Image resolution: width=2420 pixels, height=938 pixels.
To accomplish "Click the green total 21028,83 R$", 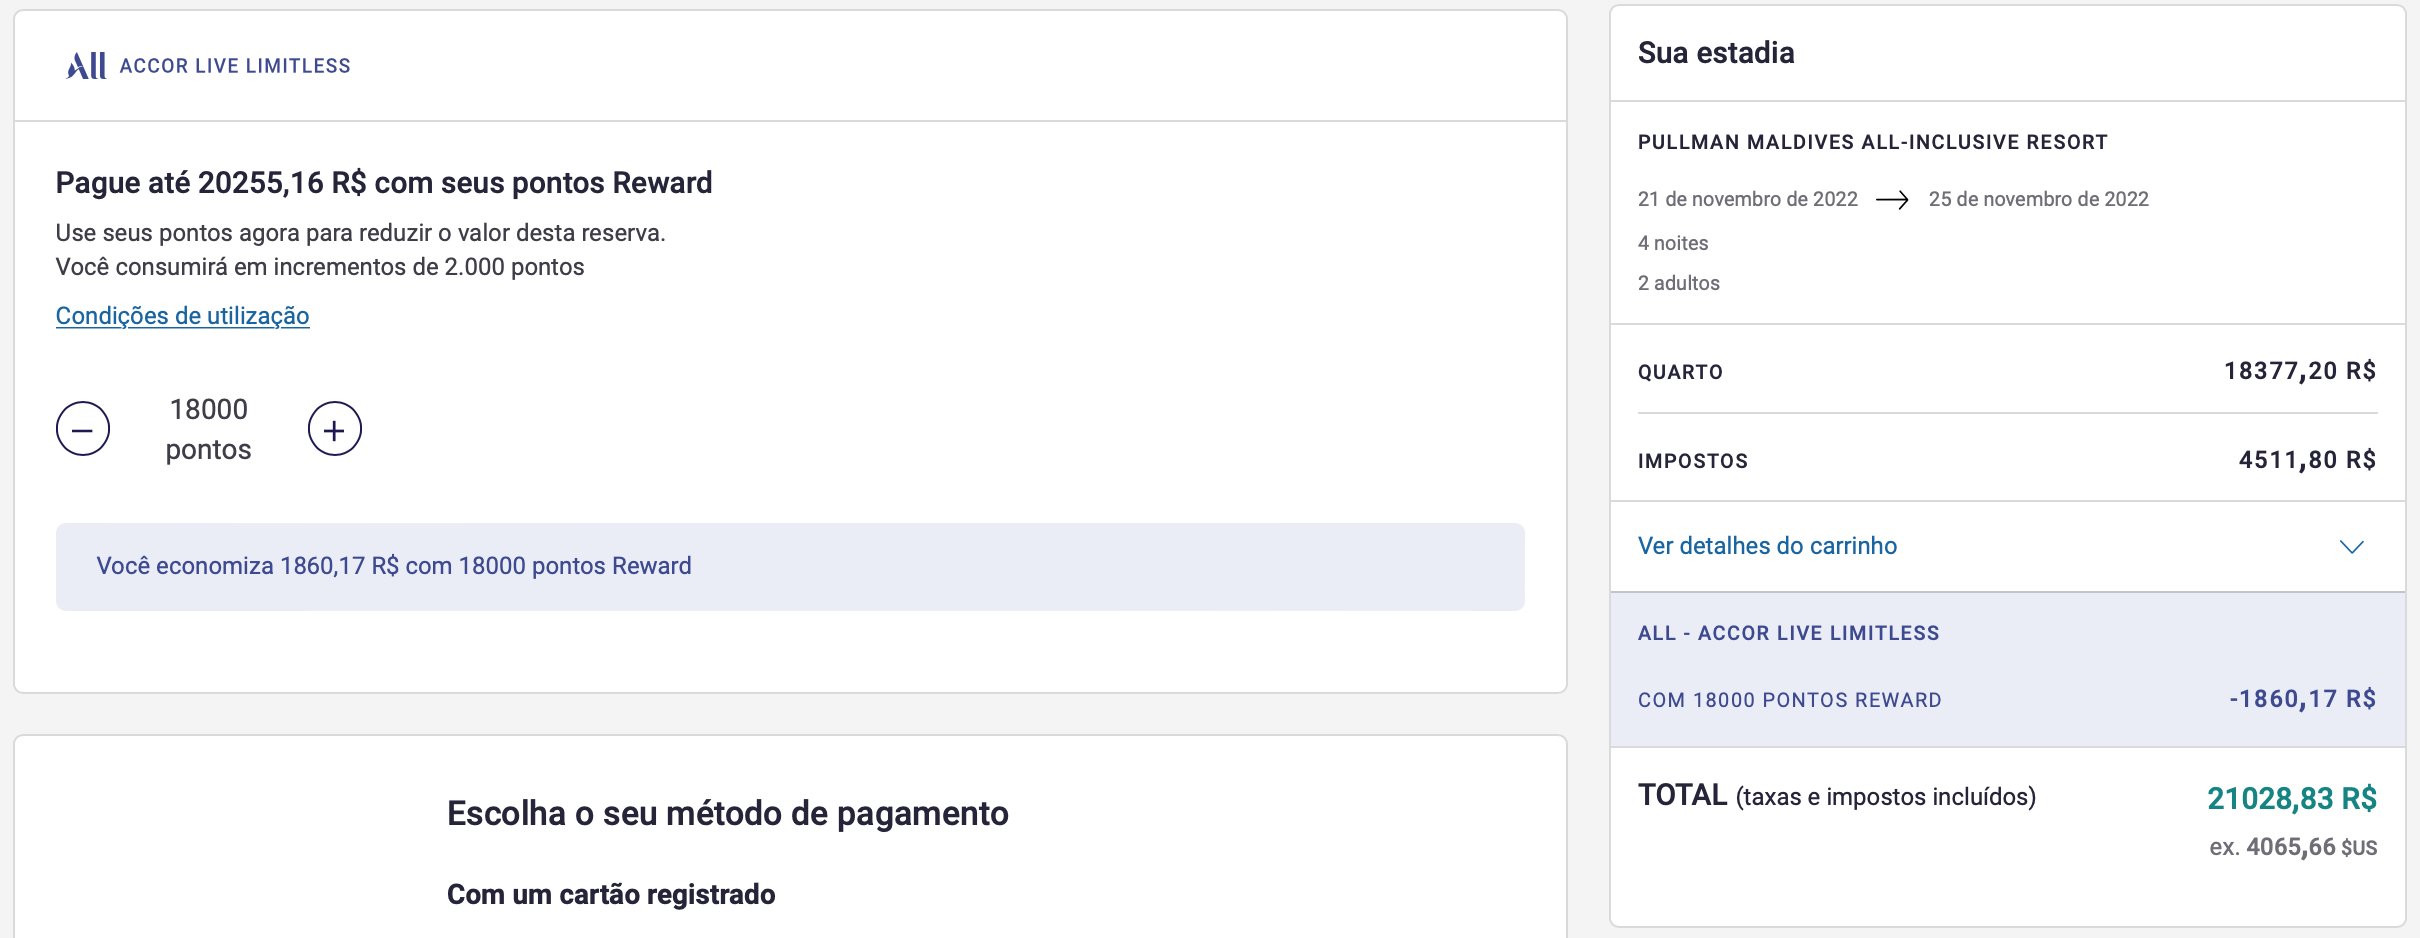I will pyautogui.click(x=2291, y=798).
